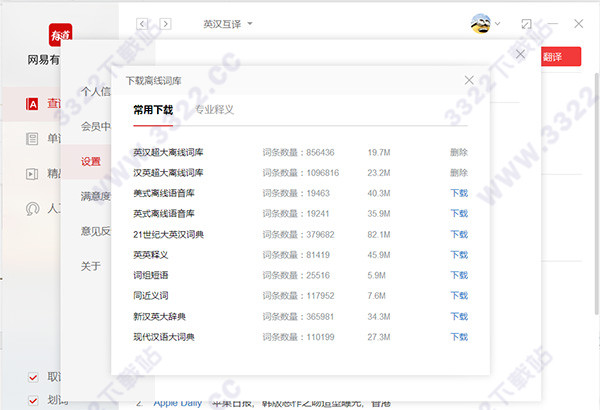Image resolution: width=600 pixels, height=410 pixels.
Task: Click the red 翻译 button
Action: (x=561, y=57)
